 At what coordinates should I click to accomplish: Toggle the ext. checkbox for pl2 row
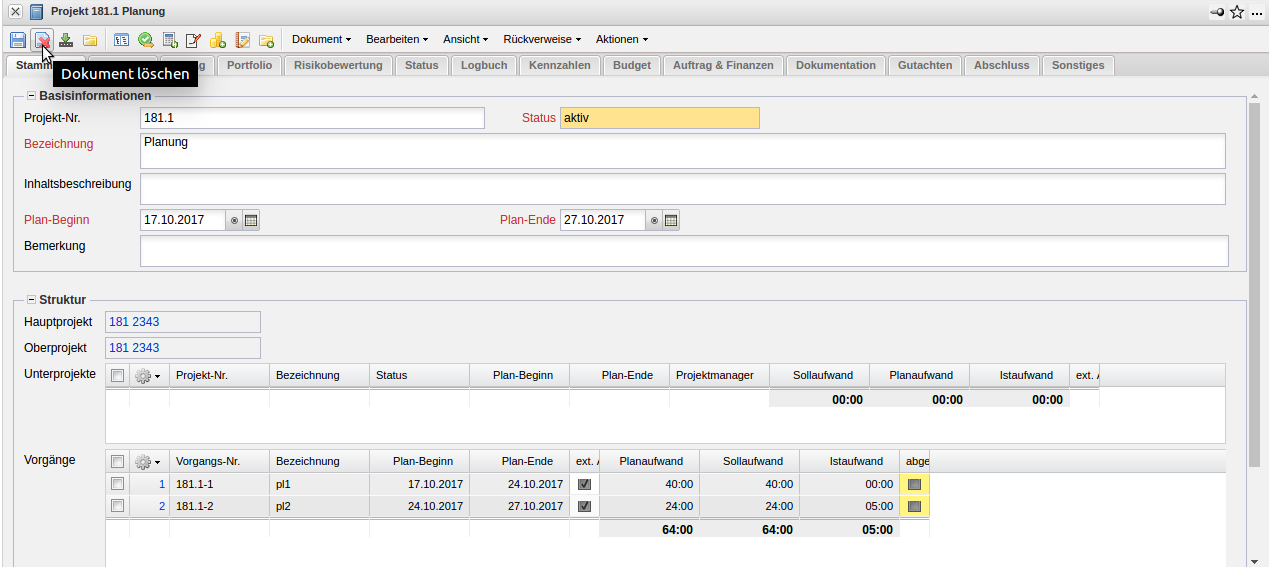pyautogui.click(x=585, y=506)
